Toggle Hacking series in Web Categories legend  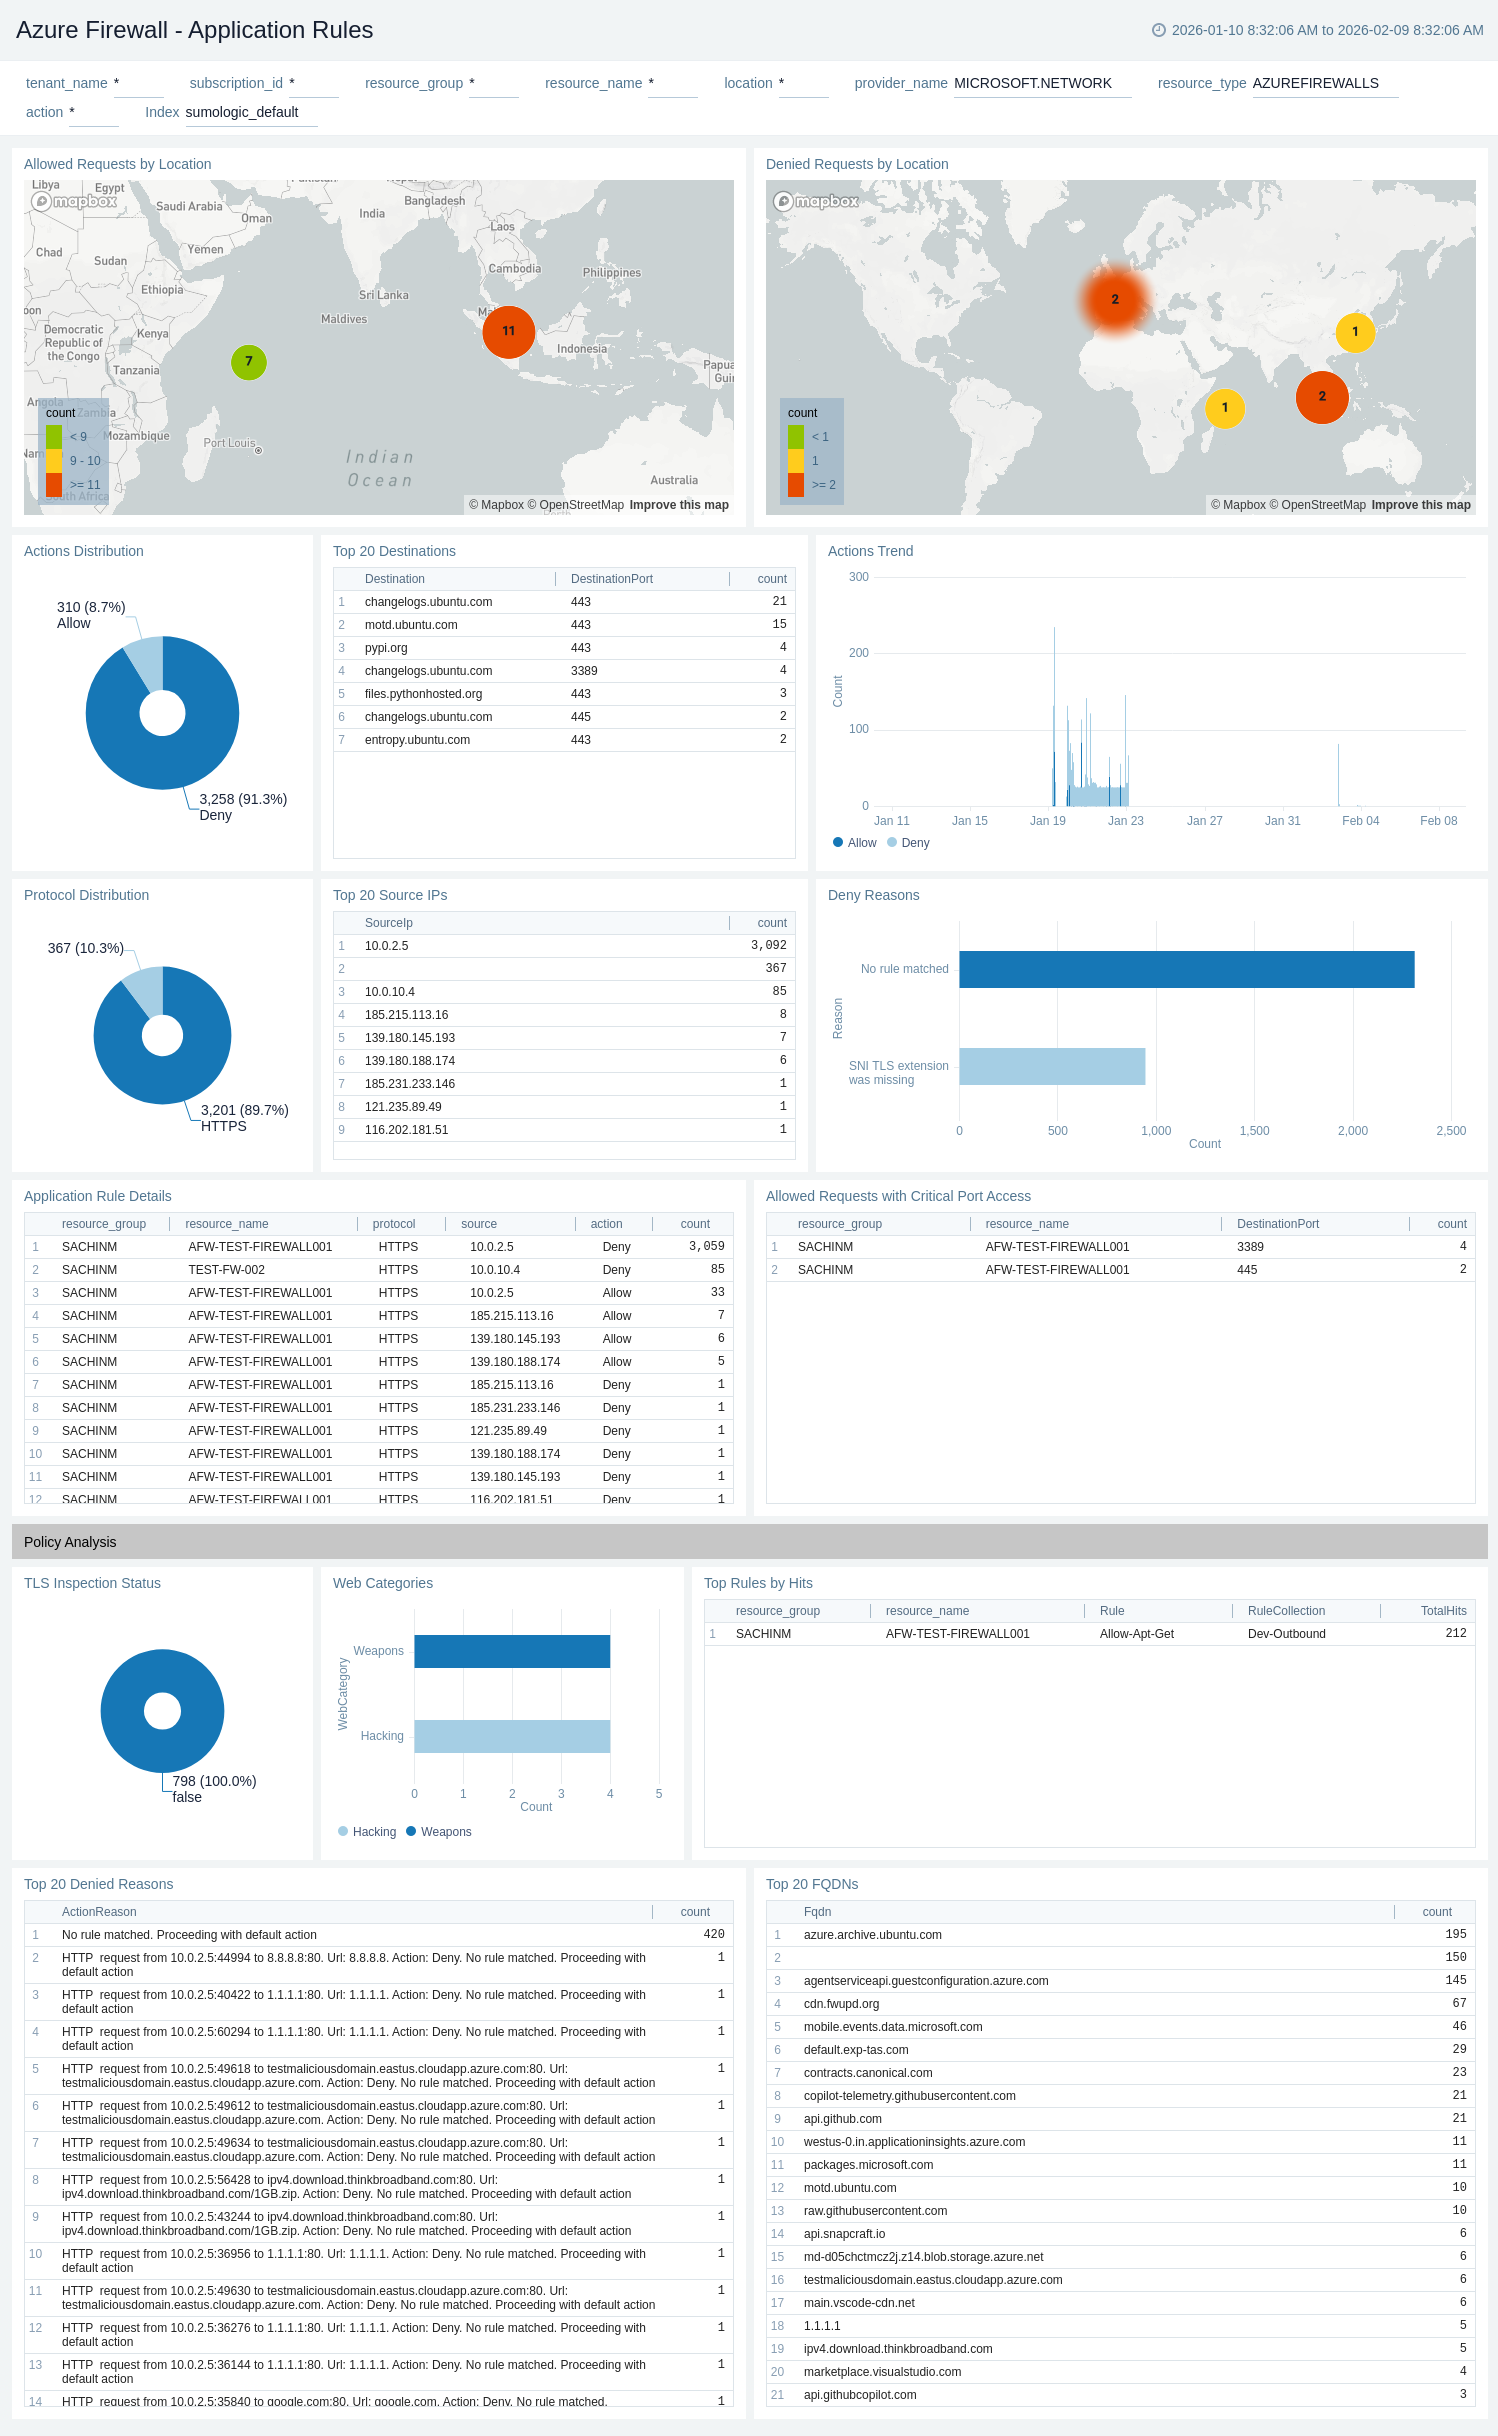coord(367,1832)
